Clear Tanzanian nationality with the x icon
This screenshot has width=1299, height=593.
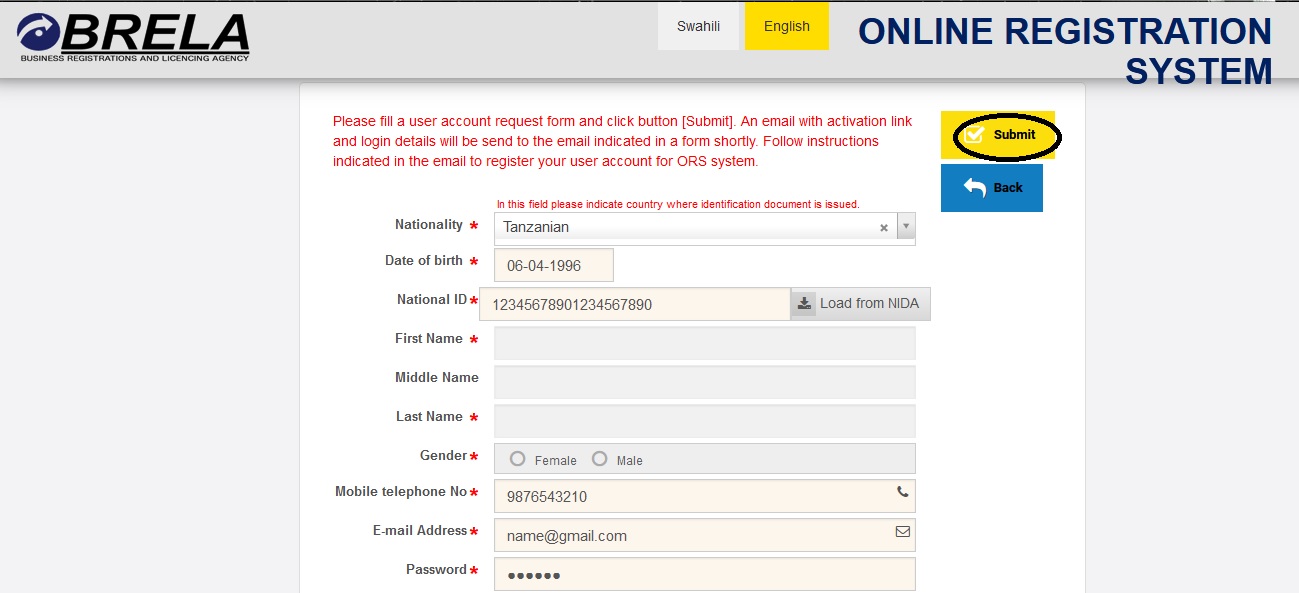(x=884, y=228)
